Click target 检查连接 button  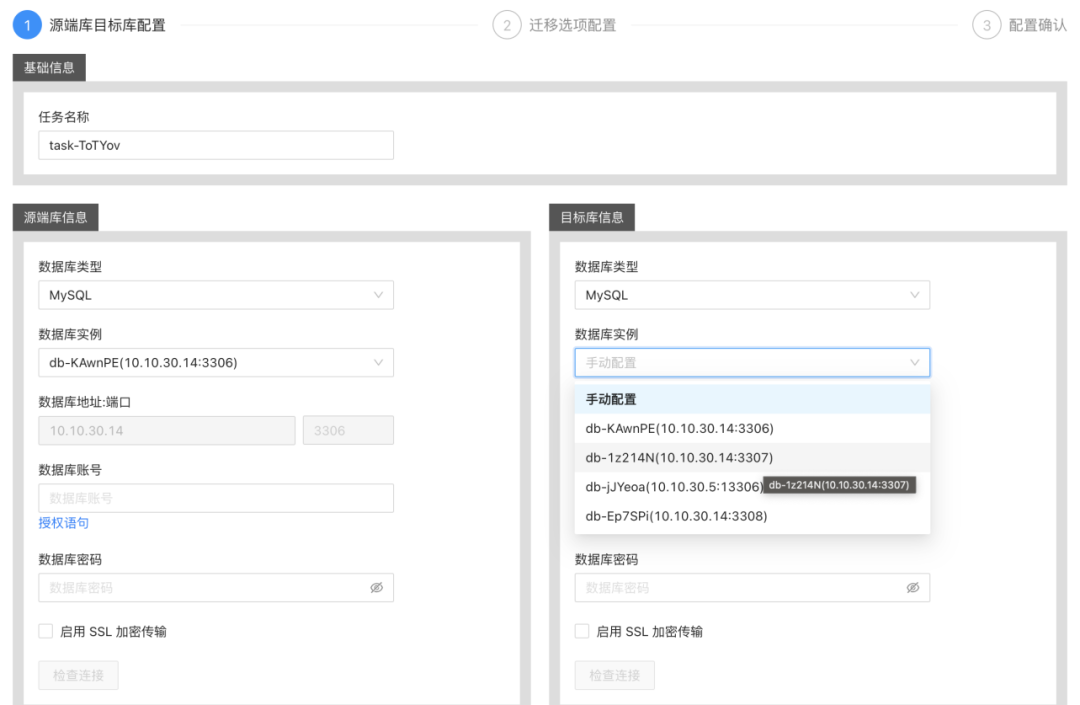[x=614, y=675]
